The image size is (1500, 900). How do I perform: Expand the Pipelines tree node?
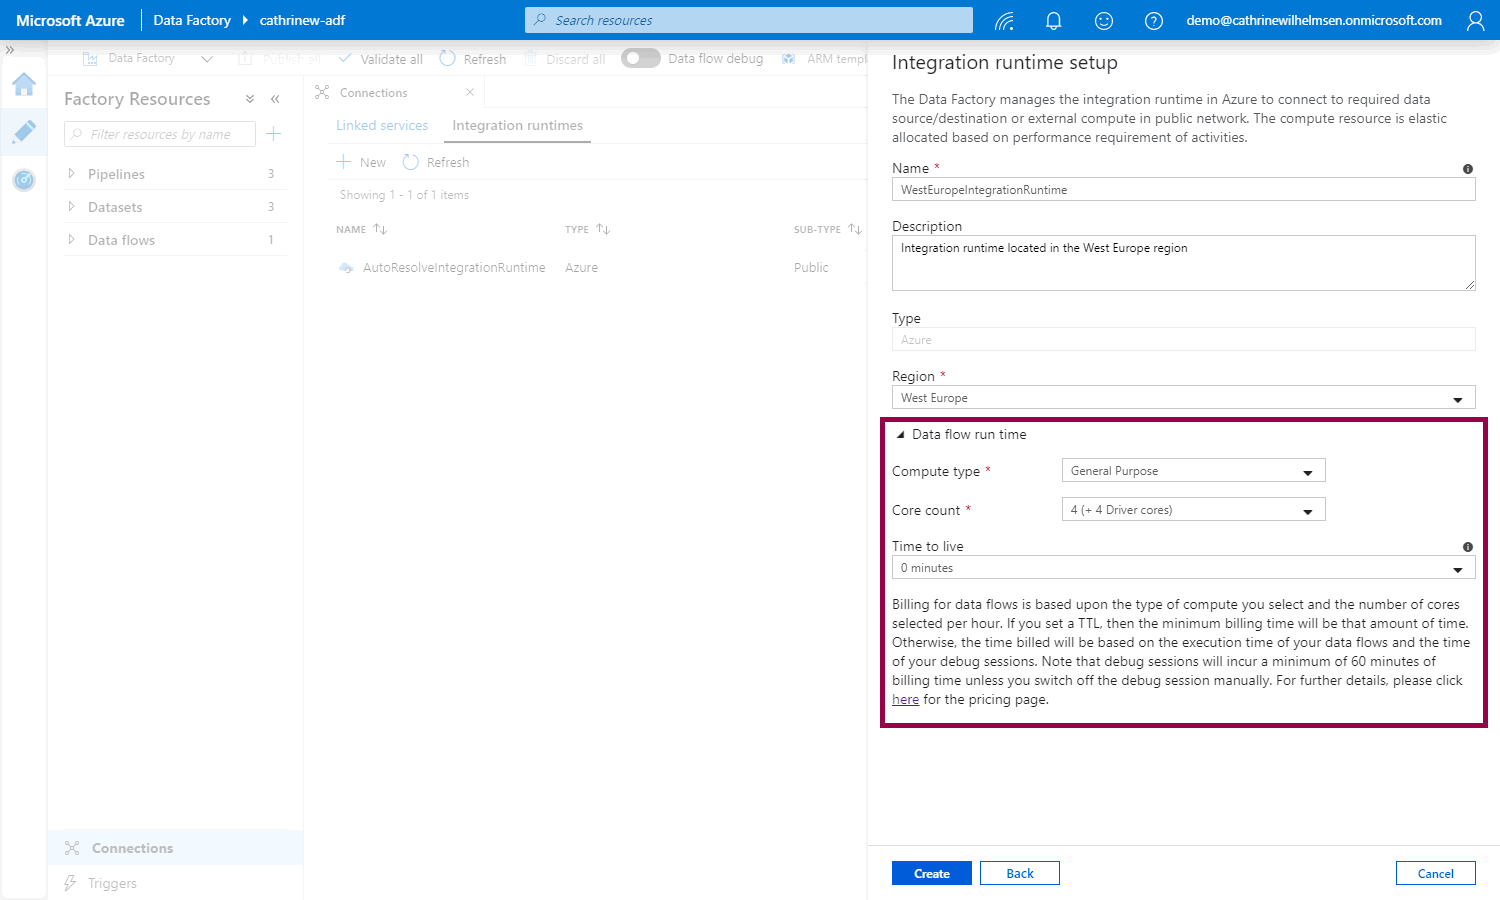(x=71, y=174)
